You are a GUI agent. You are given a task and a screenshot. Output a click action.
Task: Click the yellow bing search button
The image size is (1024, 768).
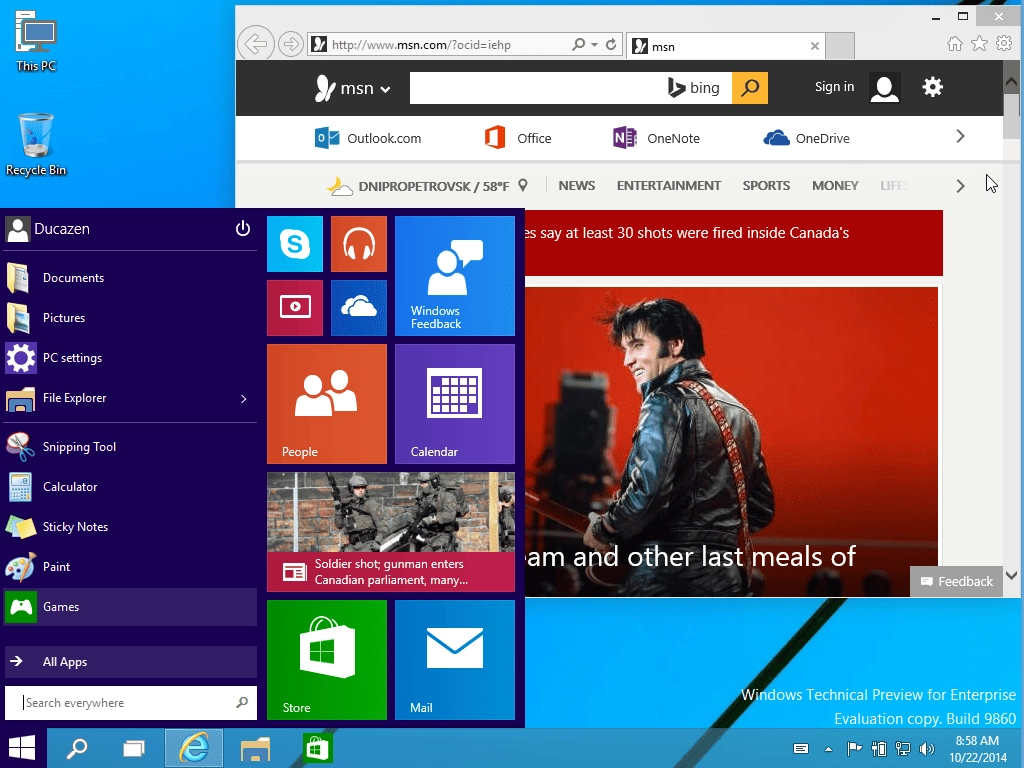(x=750, y=88)
